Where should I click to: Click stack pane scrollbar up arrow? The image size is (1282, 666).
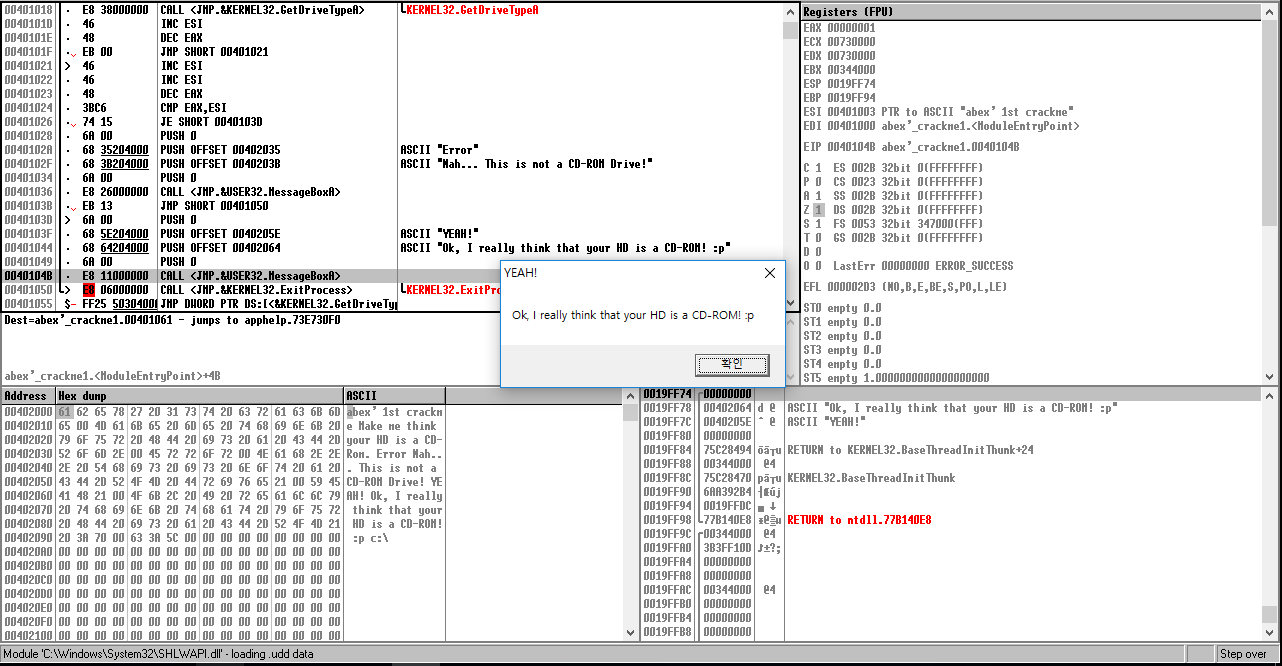pyautogui.click(x=1270, y=394)
